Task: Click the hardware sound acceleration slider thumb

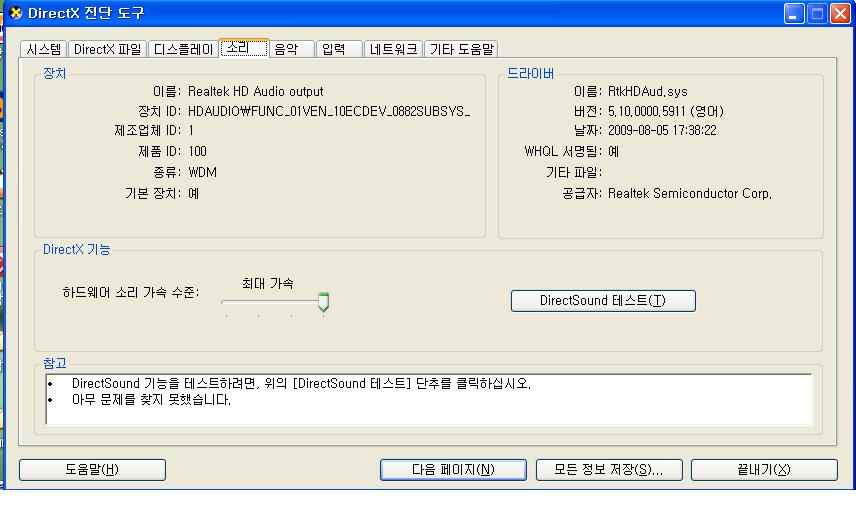Action: click(323, 302)
